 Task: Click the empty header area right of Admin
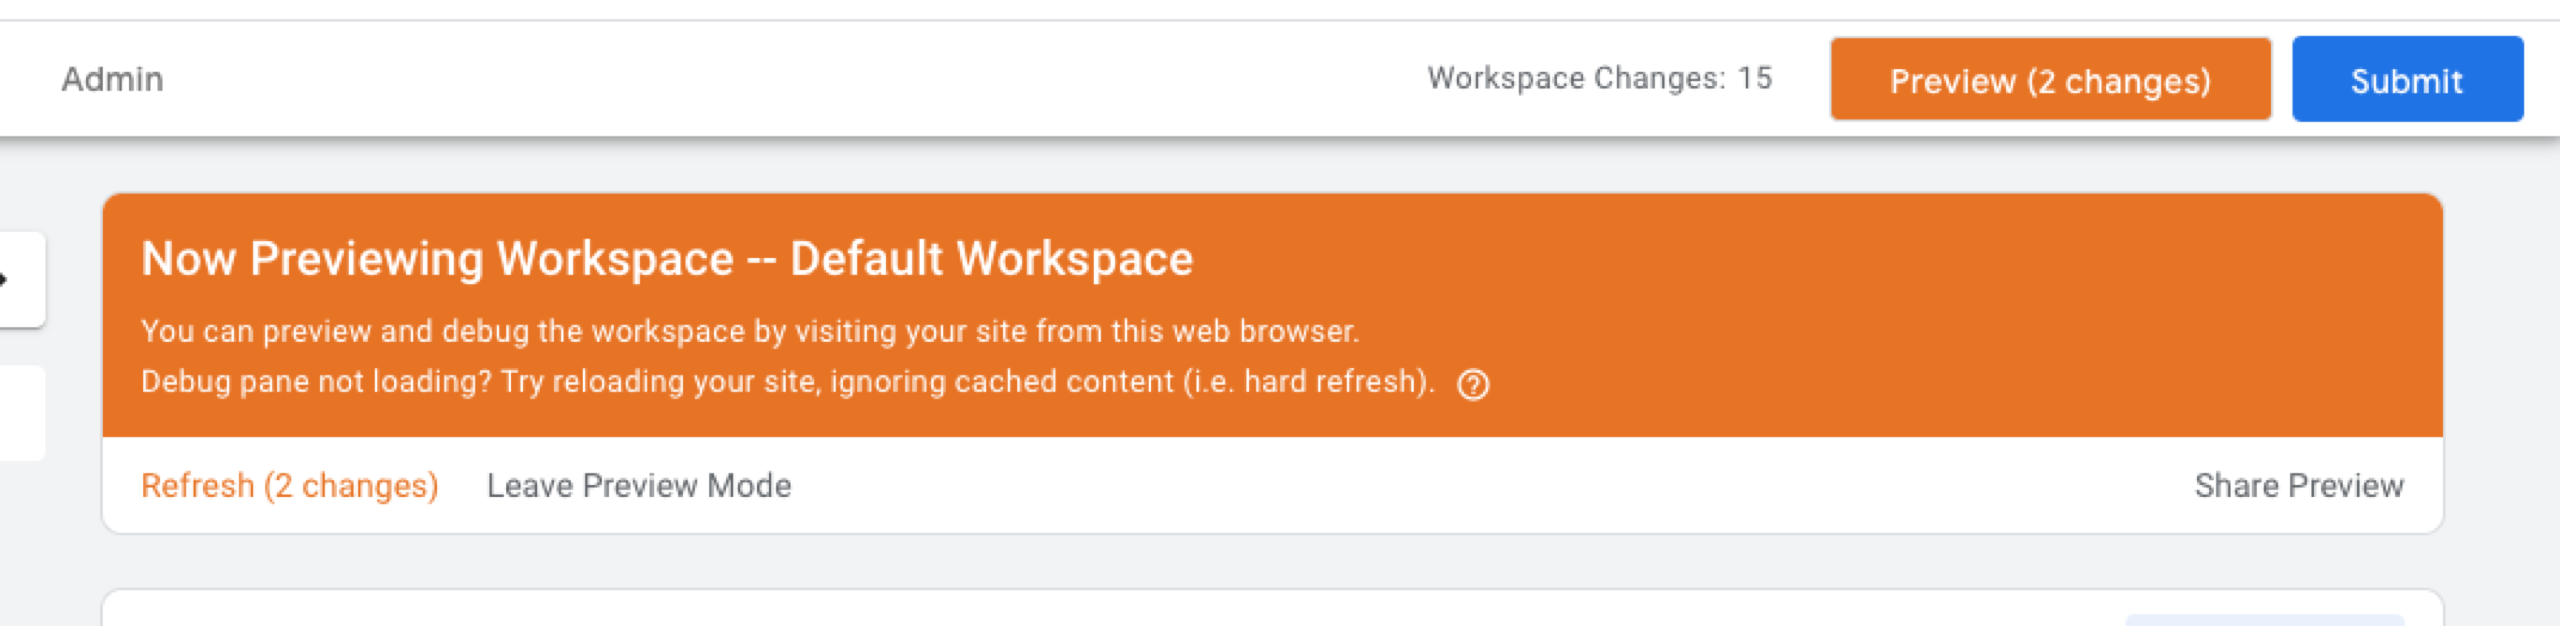(x=790, y=79)
